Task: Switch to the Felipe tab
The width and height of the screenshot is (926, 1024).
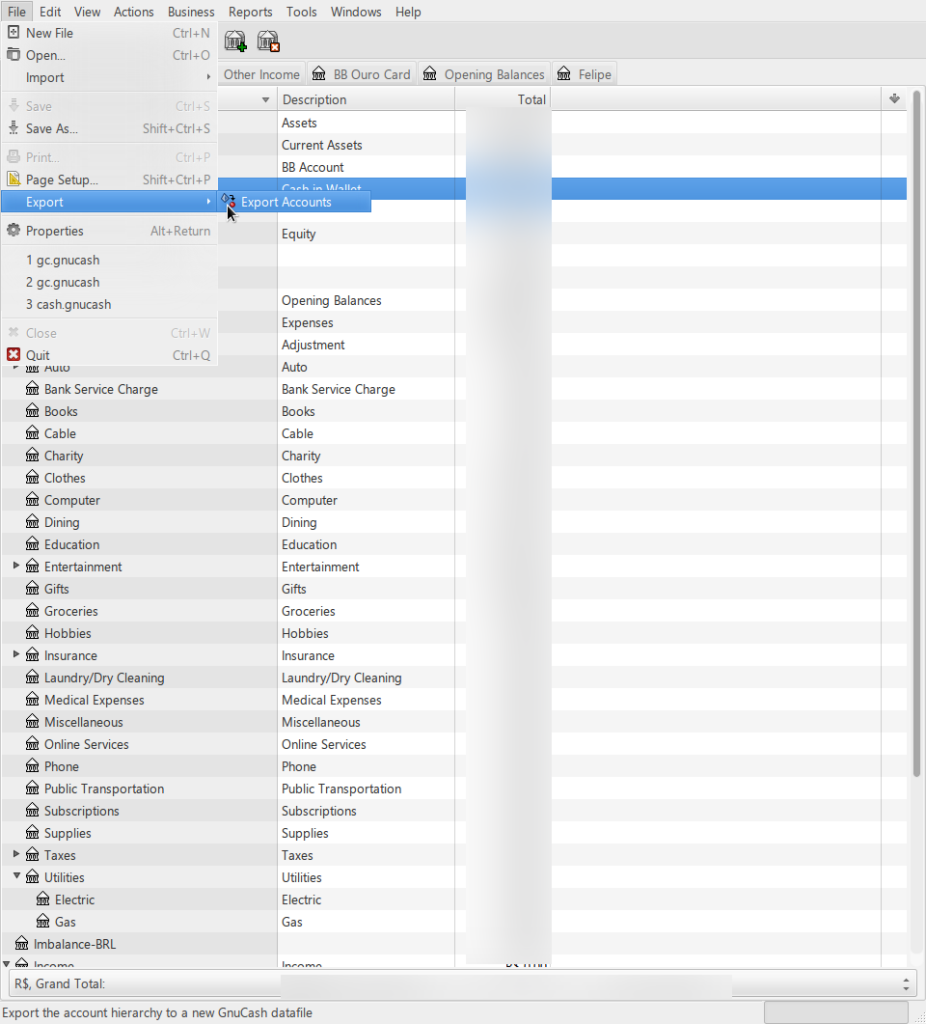Action: pyautogui.click(x=584, y=74)
